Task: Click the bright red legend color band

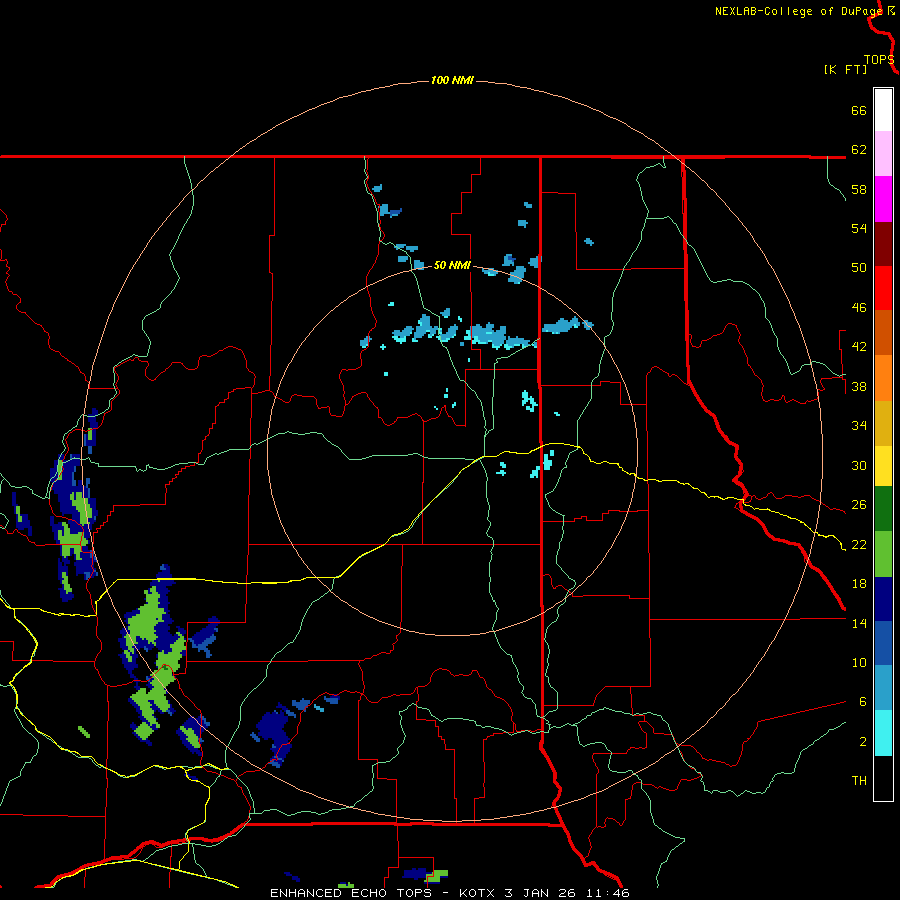Action: (883, 288)
